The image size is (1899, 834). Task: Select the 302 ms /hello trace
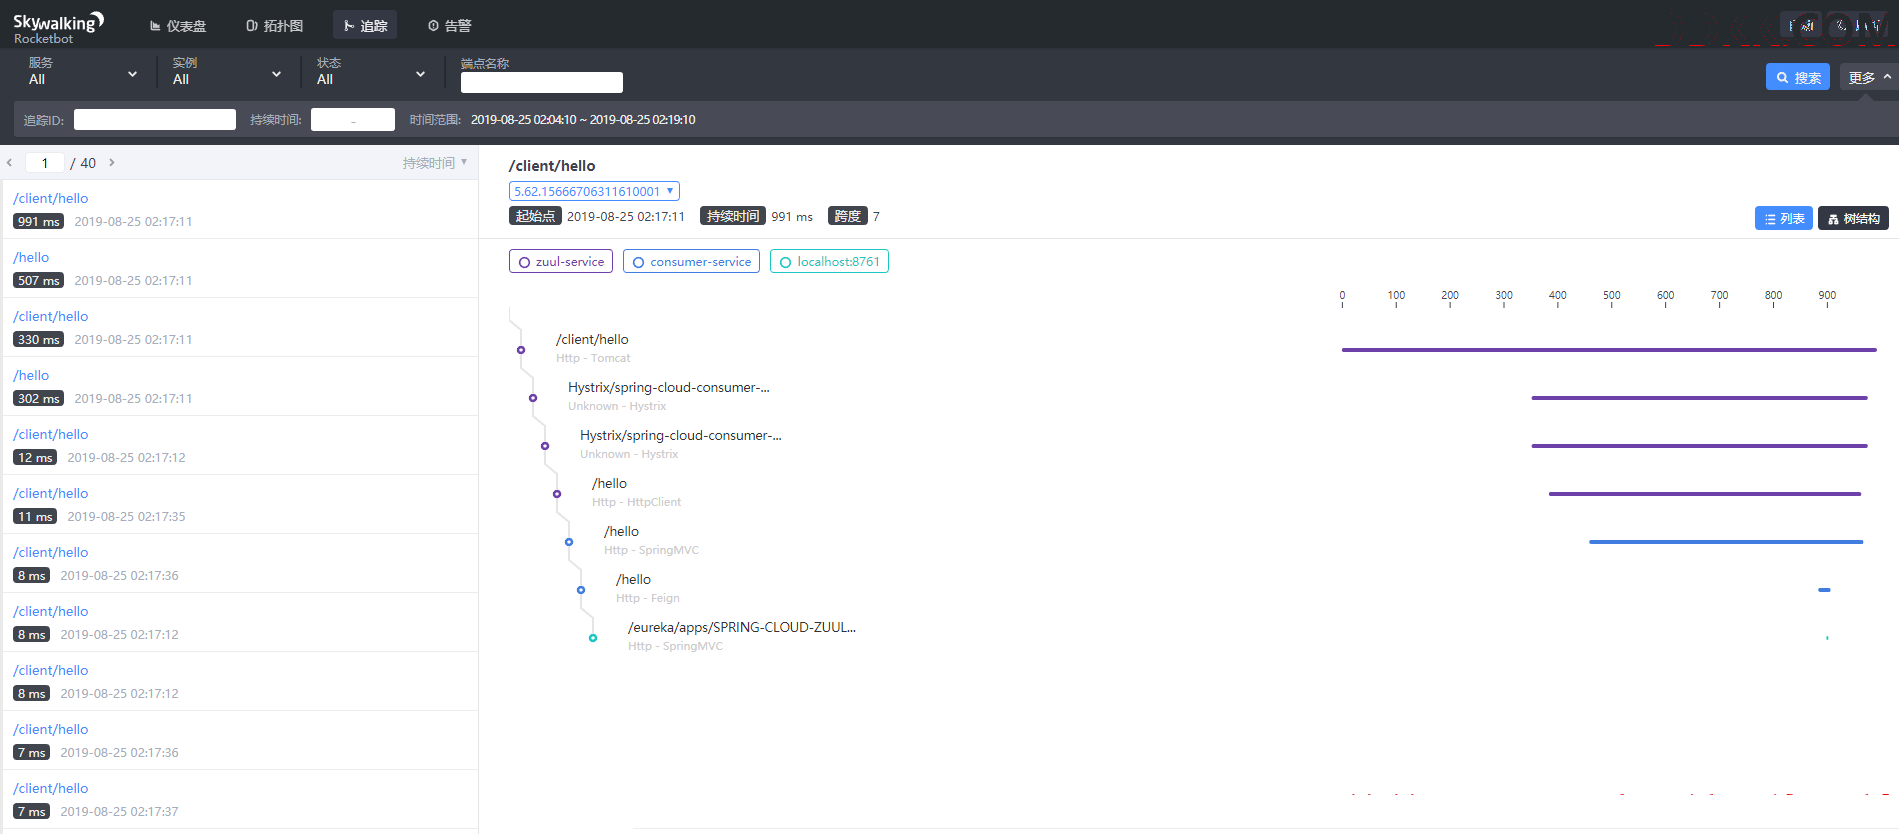pos(240,386)
